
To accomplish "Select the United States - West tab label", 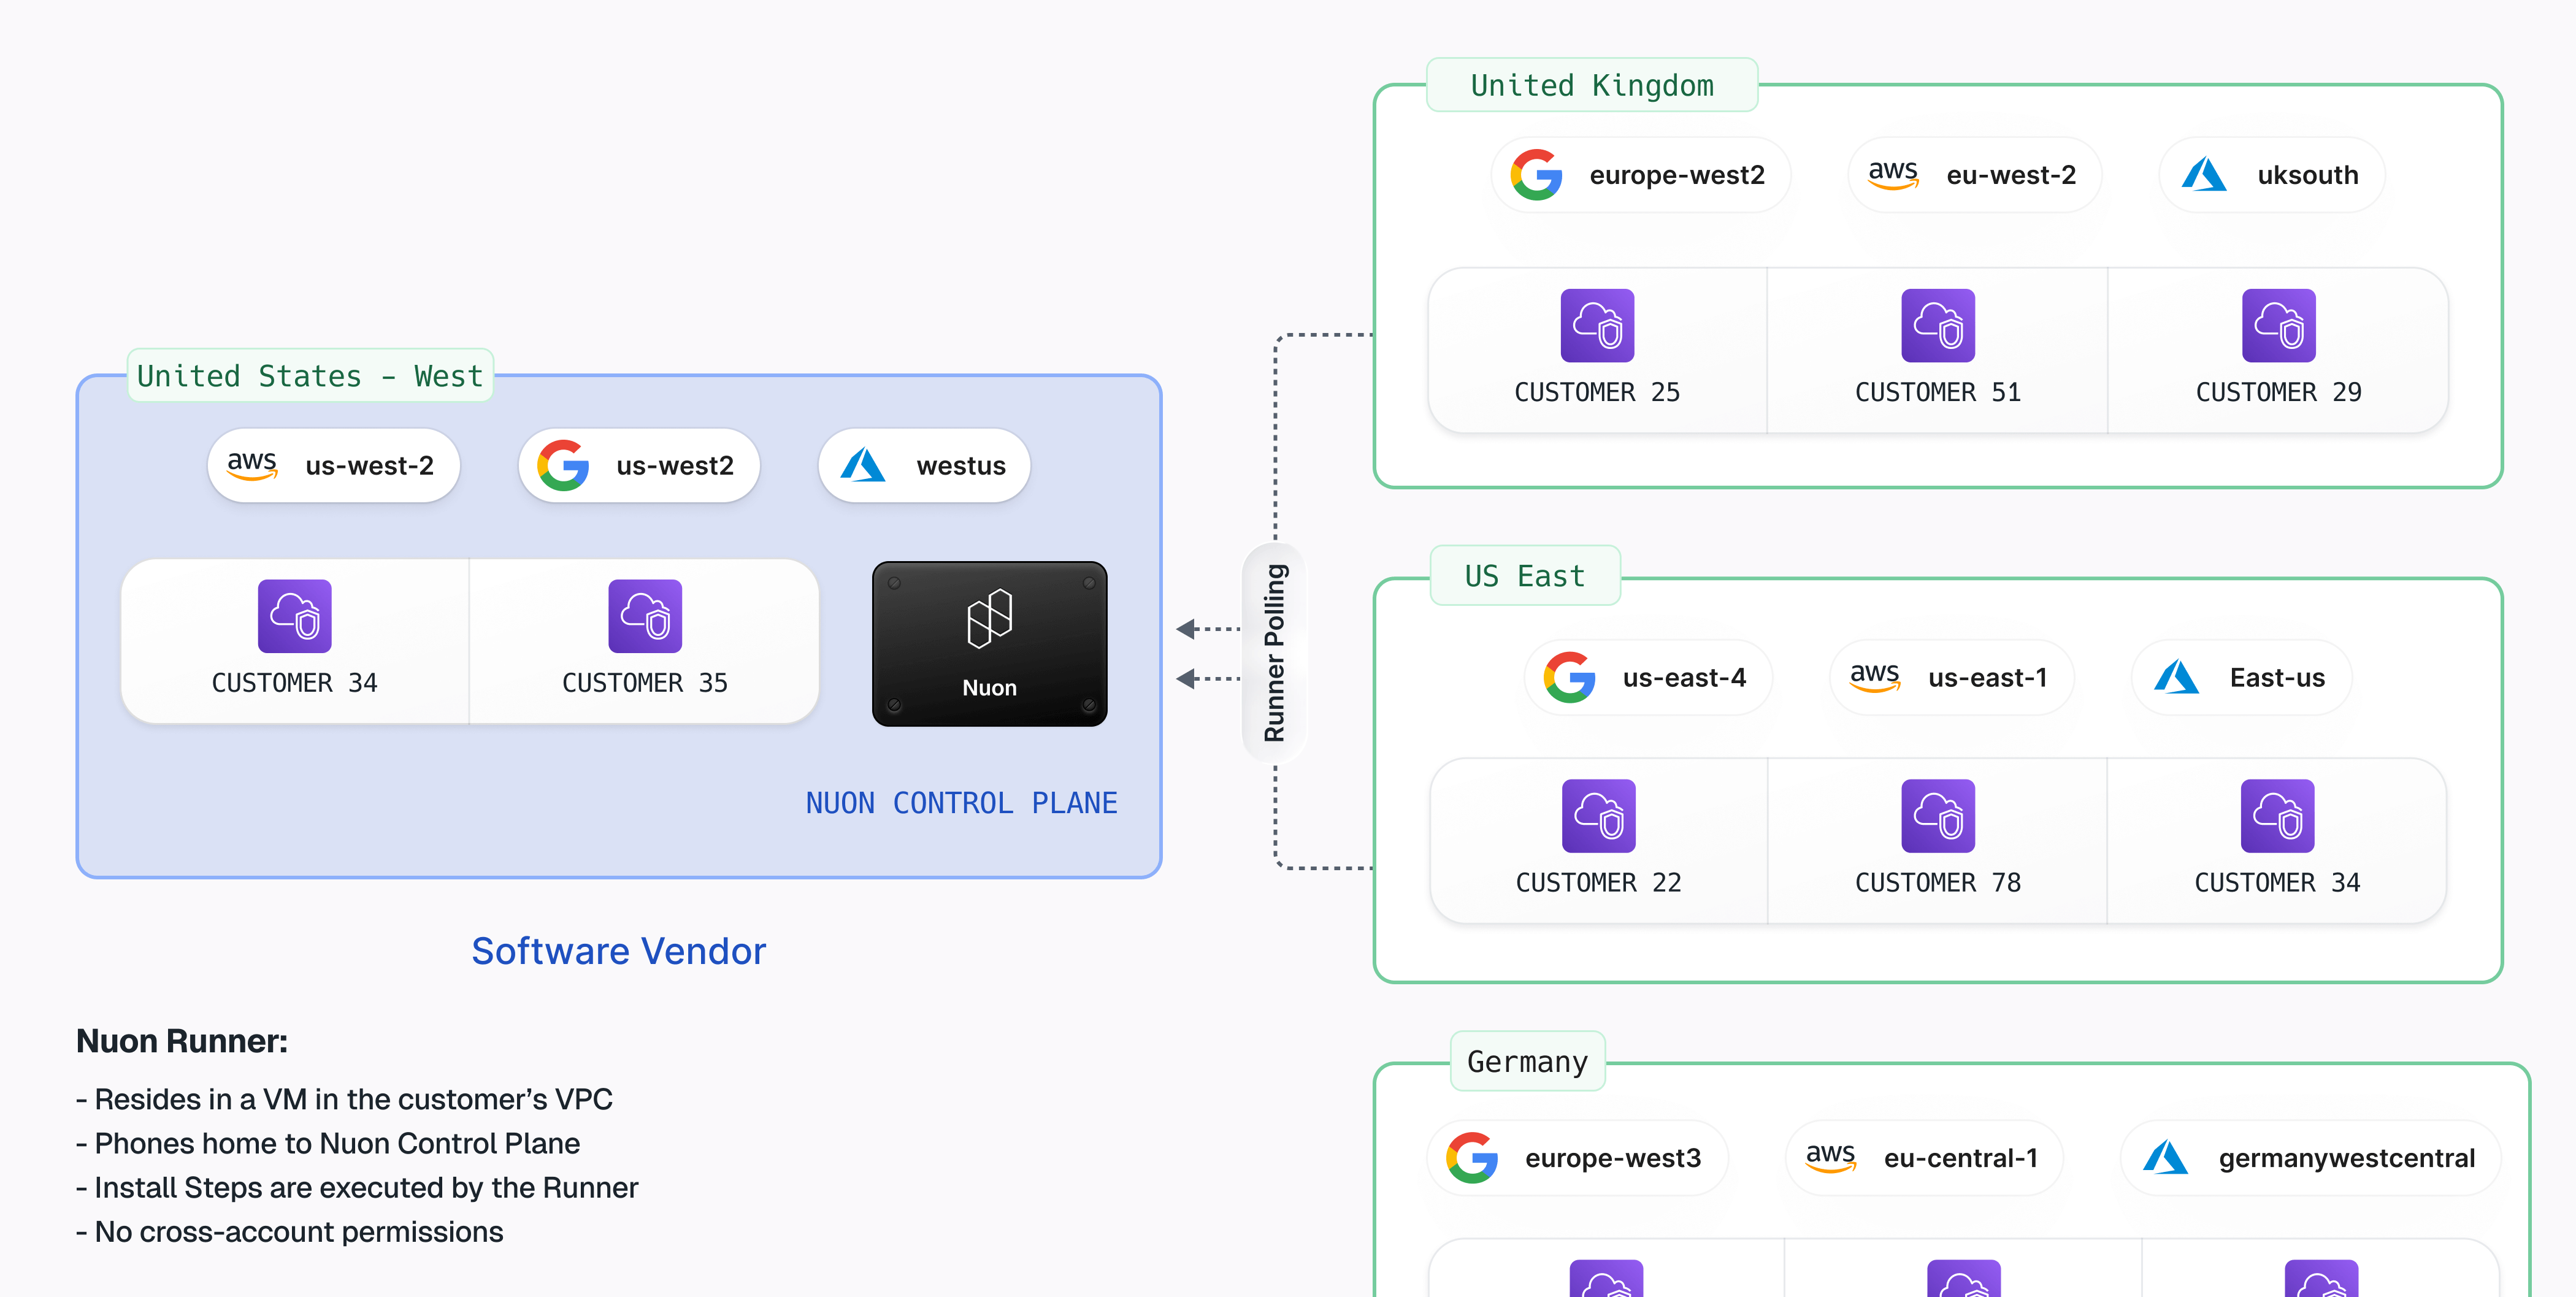I will 309,375.
